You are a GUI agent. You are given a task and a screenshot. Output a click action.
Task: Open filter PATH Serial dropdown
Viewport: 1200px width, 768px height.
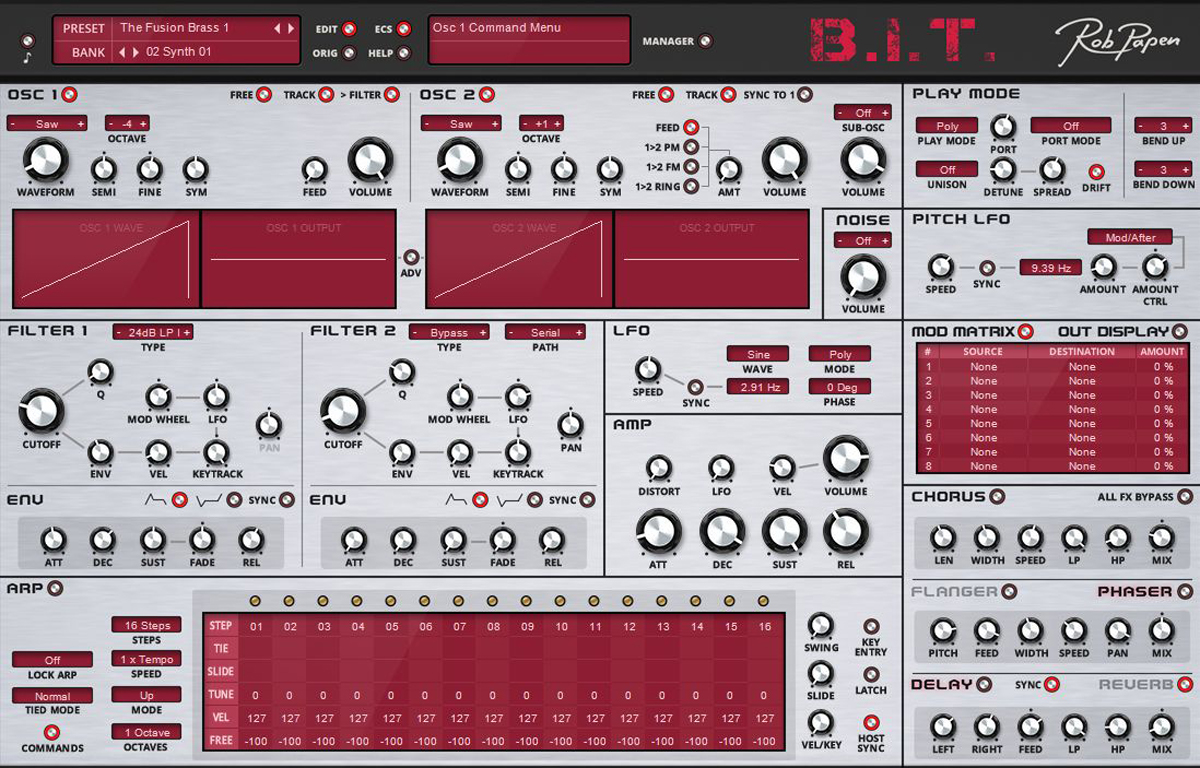coord(545,332)
